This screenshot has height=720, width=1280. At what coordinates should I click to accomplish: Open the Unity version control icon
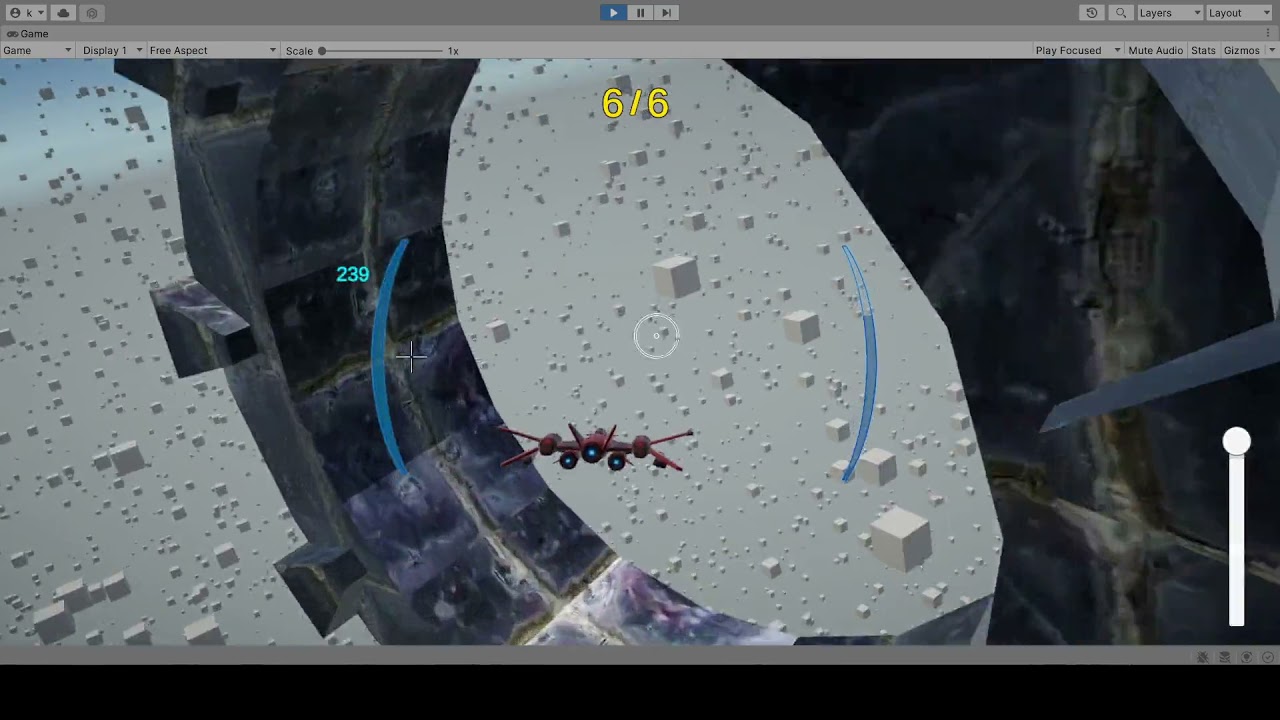click(92, 13)
